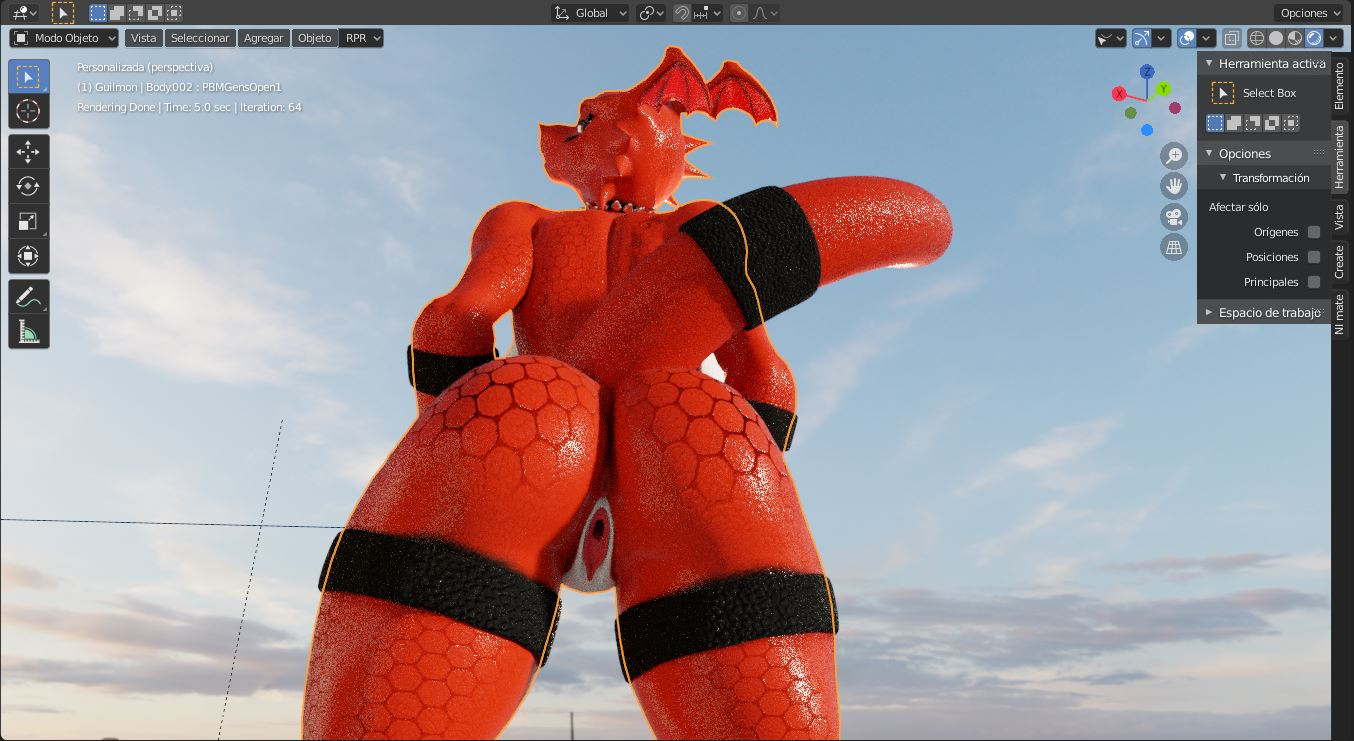Open the selectability and visibility dropdown
The width and height of the screenshot is (1354, 741).
click(1110, 38)
